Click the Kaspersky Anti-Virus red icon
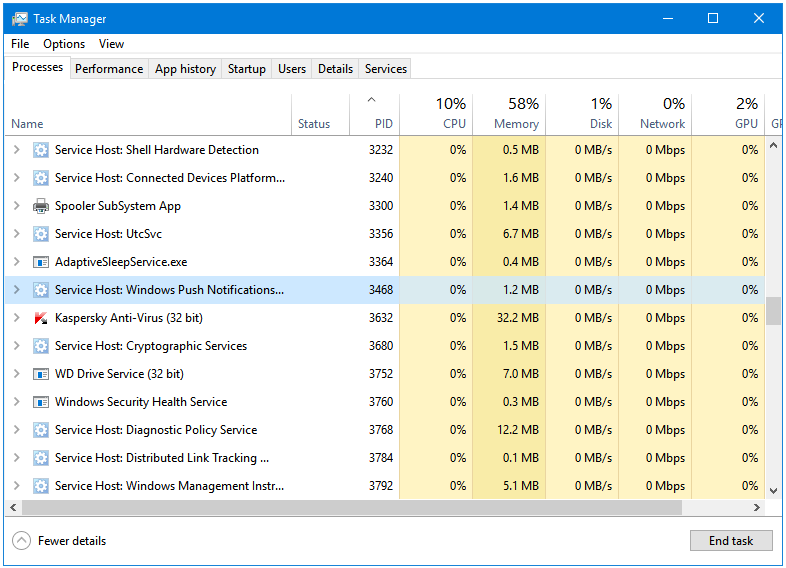The height and width of the screenshot is (568, 786). 41,318
